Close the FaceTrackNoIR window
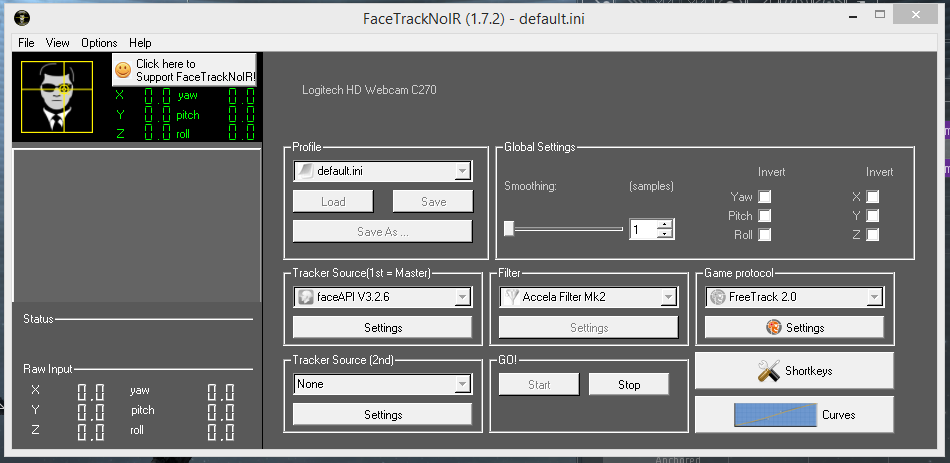The width and height of the screenshot is (950, 463). 916,14
